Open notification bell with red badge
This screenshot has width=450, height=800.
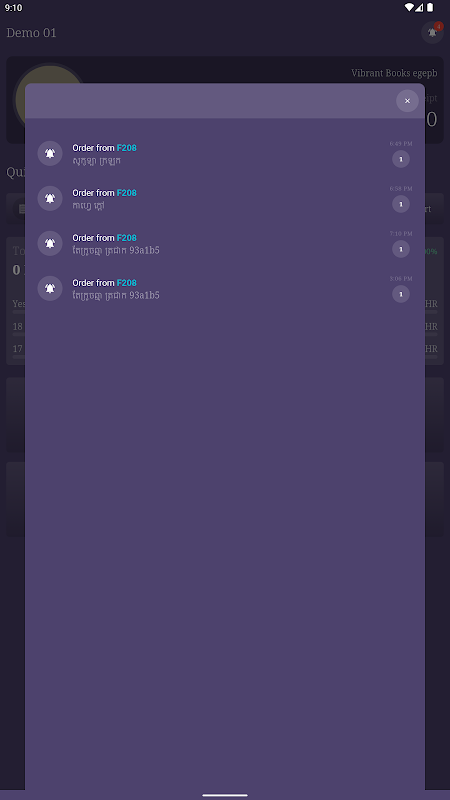(432, 33)
